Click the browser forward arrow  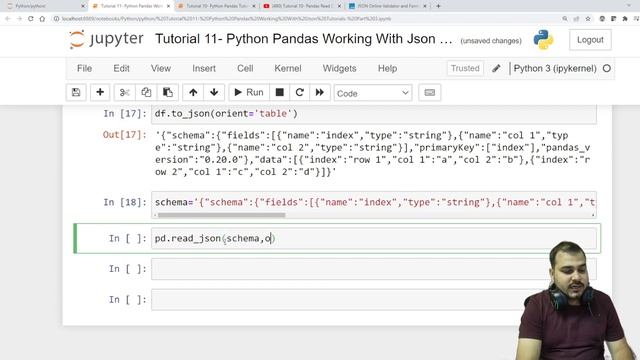coord(19,19)
